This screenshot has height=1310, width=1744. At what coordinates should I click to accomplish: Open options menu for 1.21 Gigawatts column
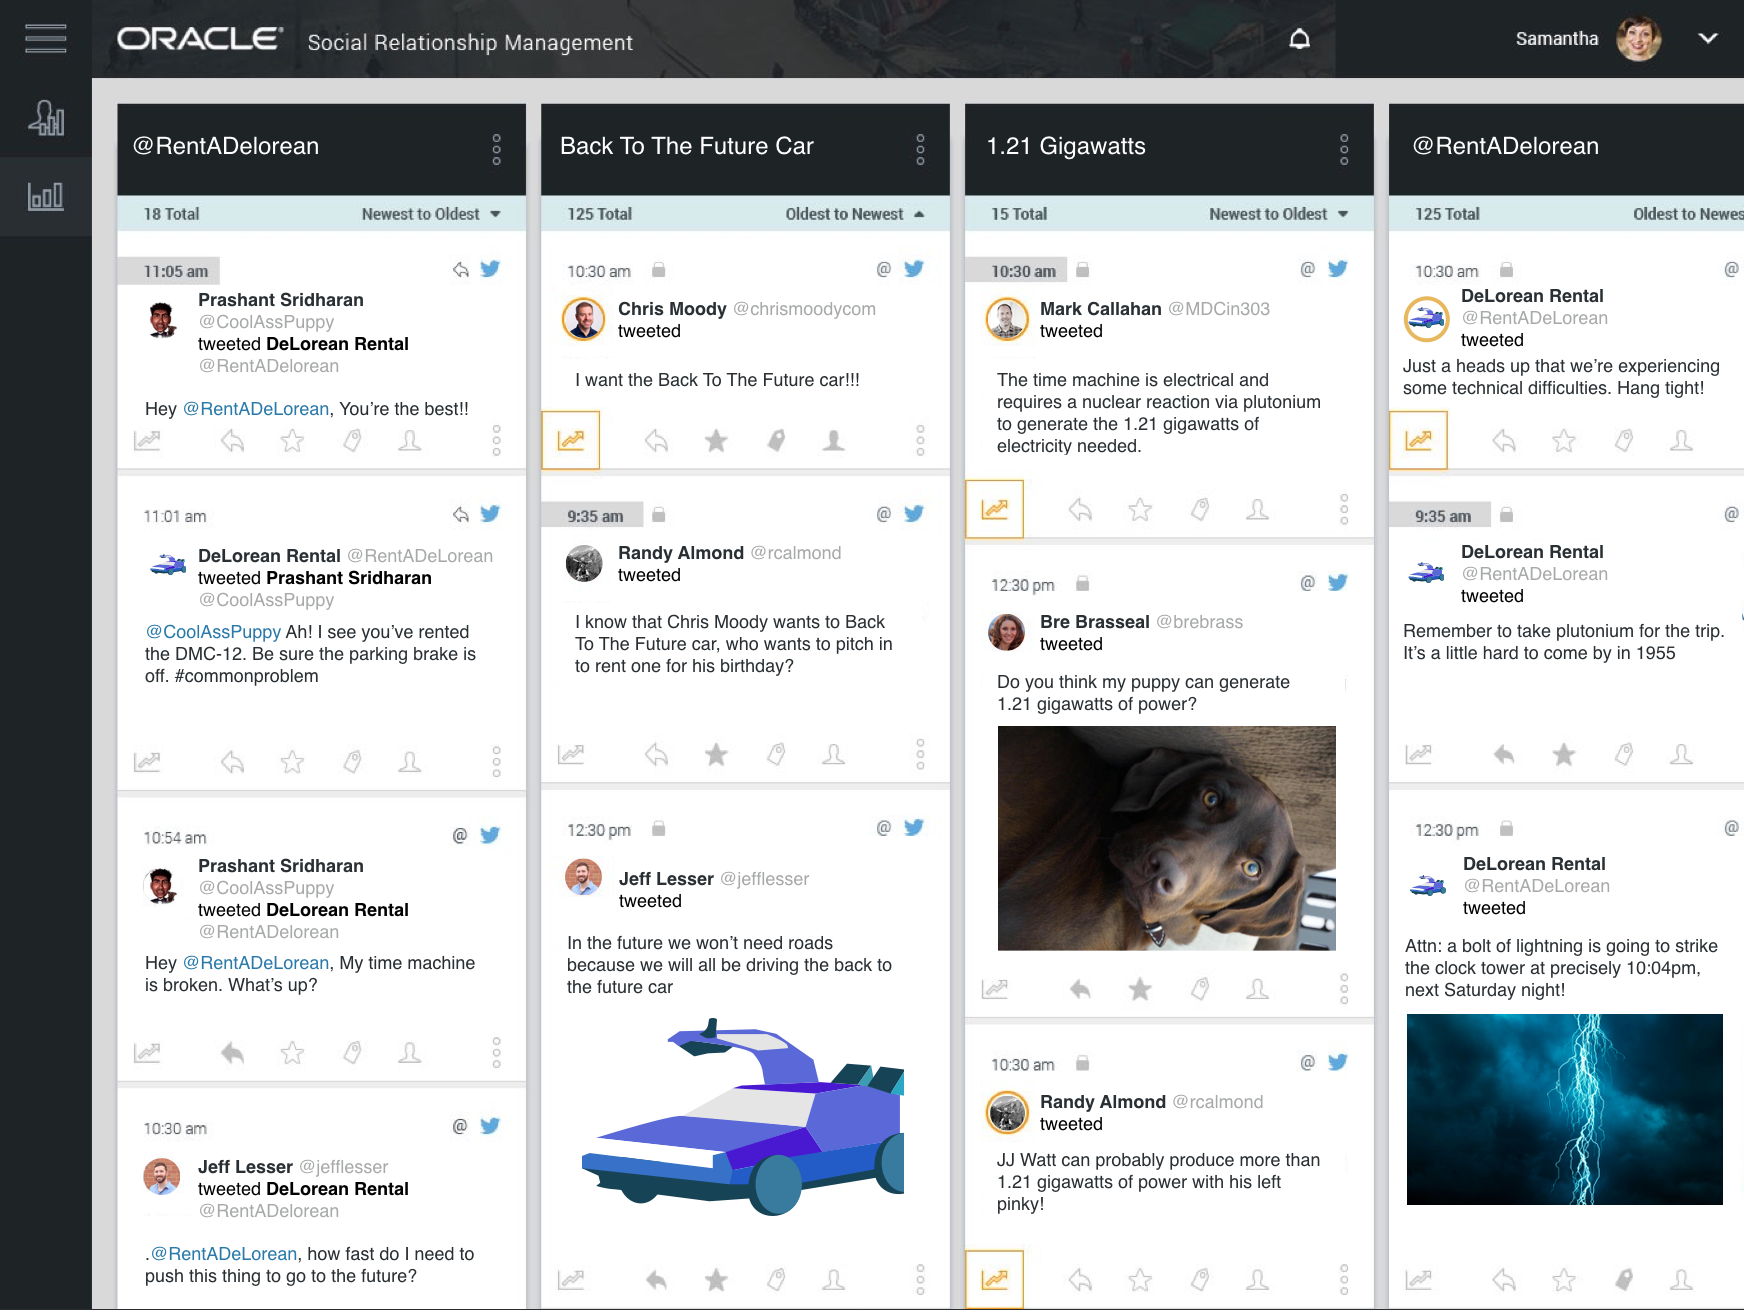point(1343,149)
